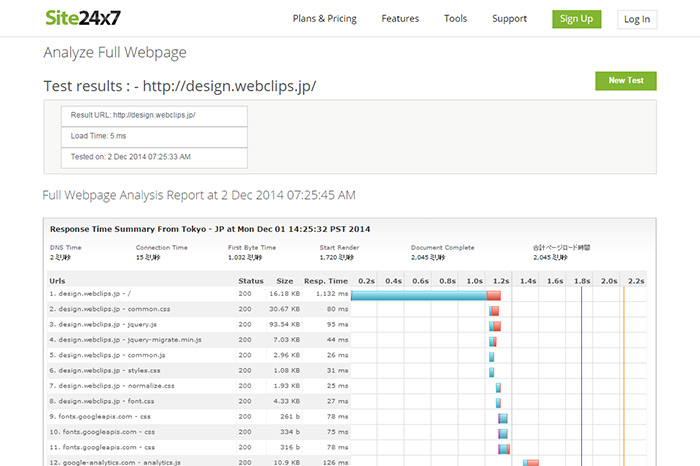Viewport: 700px width, 466px height.
Task: Click the Site24x7 logo
Action: (x=83, y=18)
